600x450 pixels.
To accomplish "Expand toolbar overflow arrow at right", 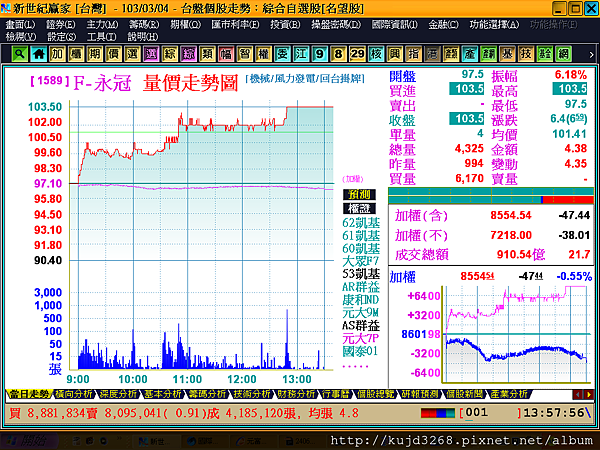I will [591, 54].
